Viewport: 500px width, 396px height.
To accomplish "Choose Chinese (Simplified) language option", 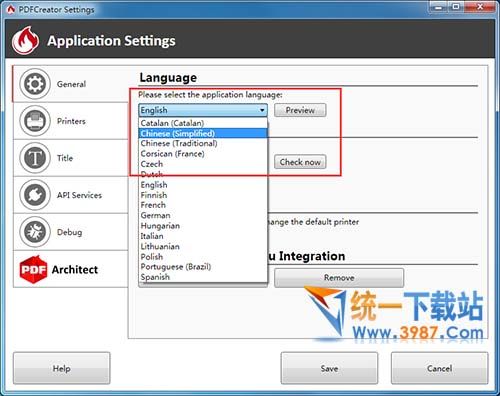I will tap(203, 133).
